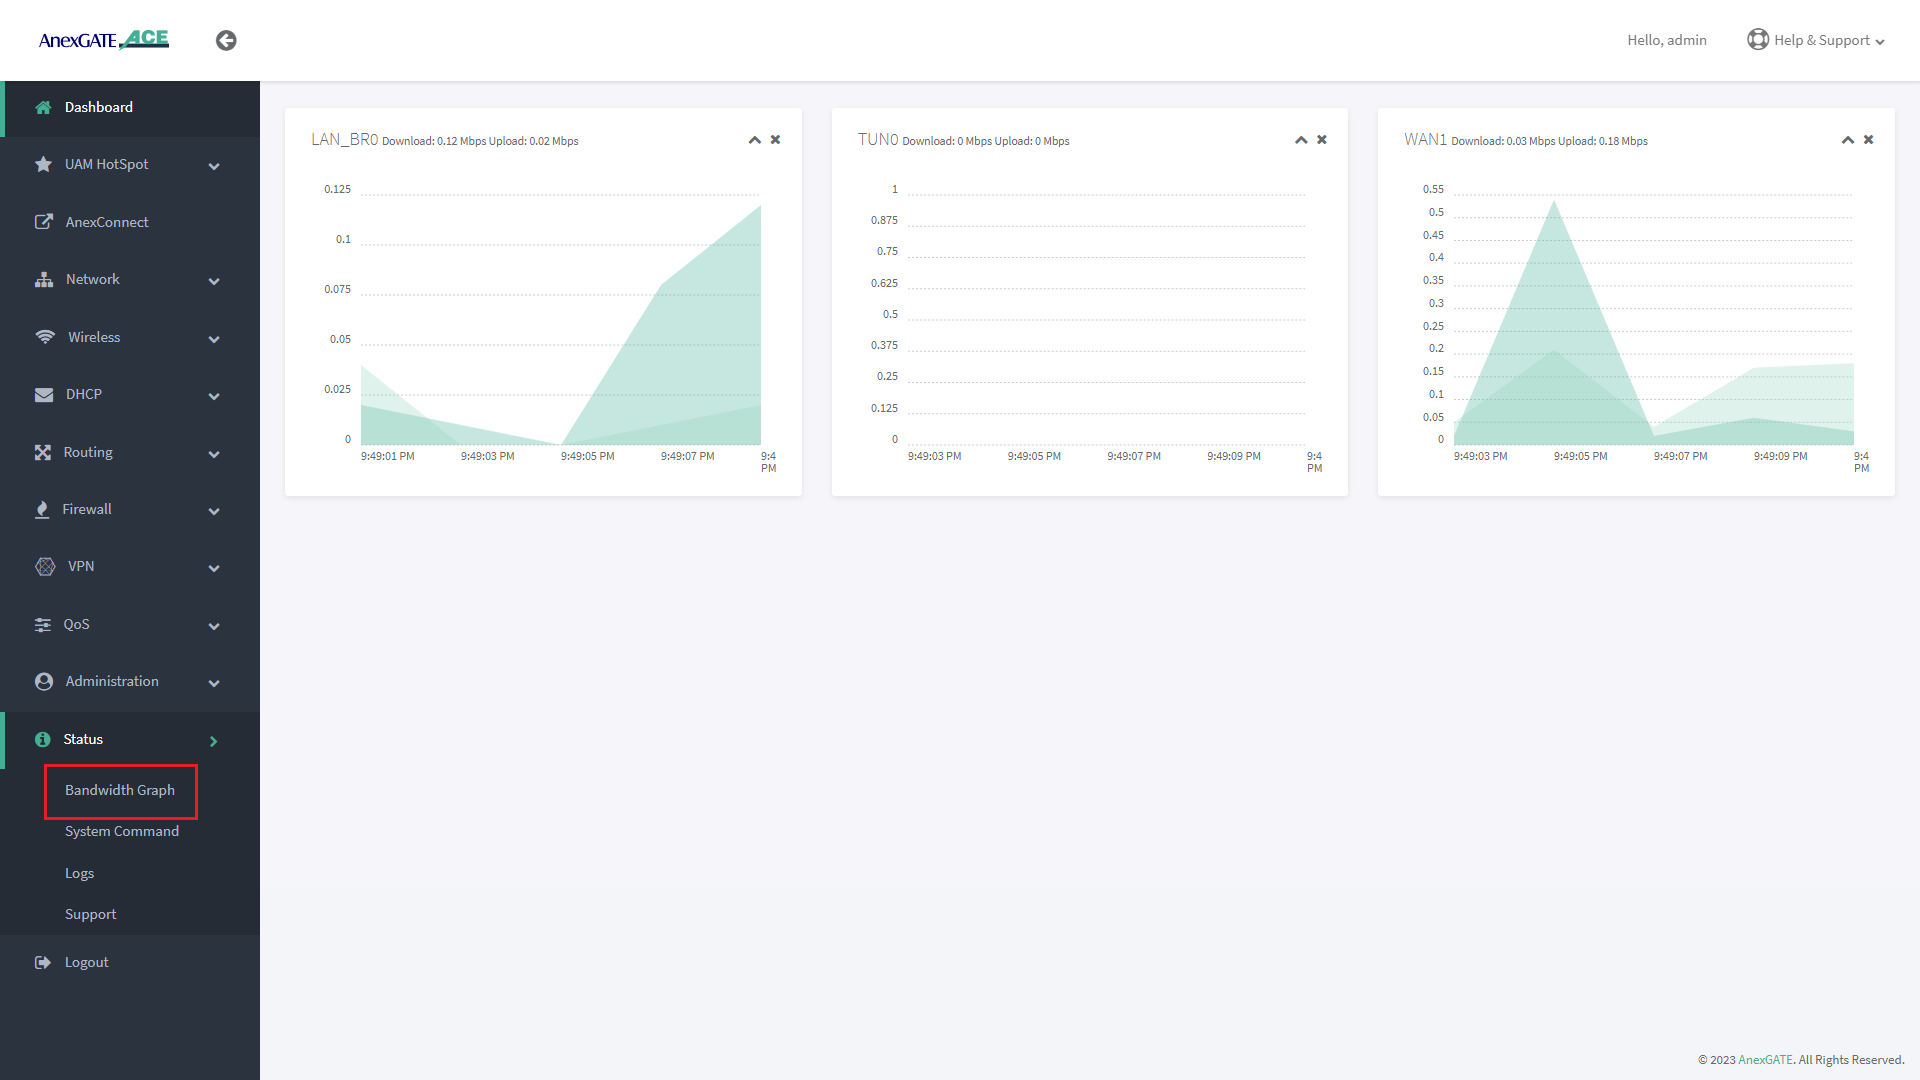Image resolution: width=1920 pixels, height=1080 pixels.
Task: Click the Wireless wifi icon
Action: [44, 337]
